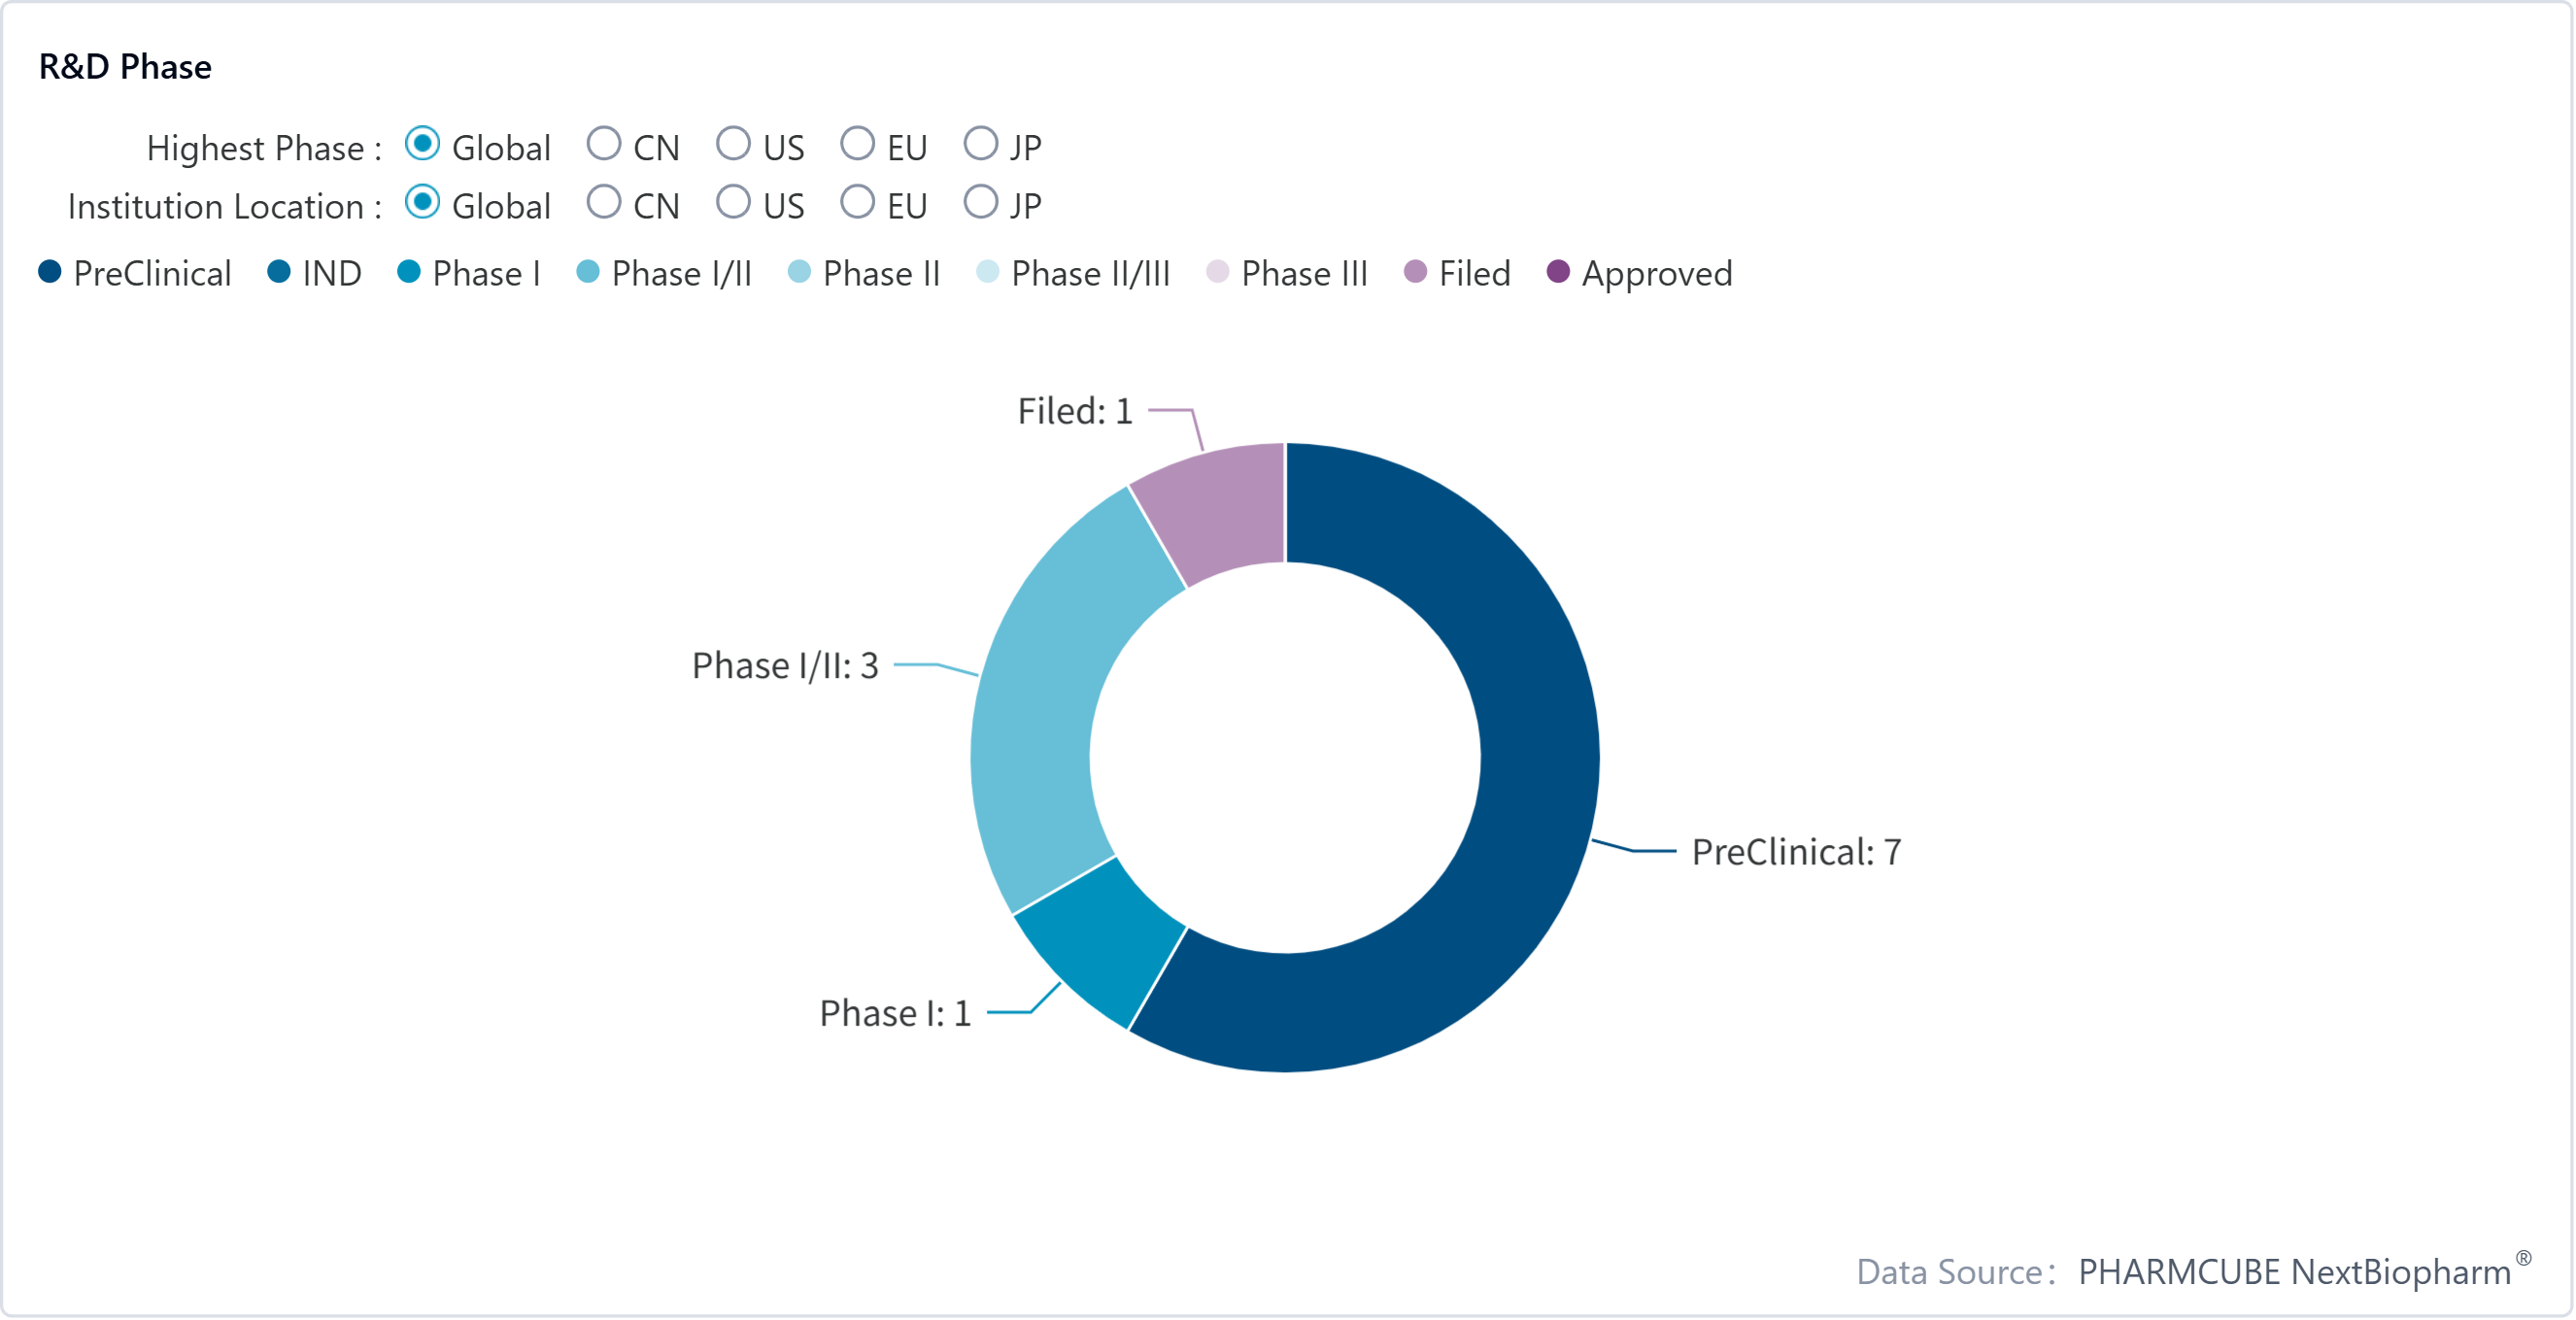The height and width of the screenshot is (1320, 2576).
Task: Select CN radio for Highest Phase
Action: click(603, 144)
